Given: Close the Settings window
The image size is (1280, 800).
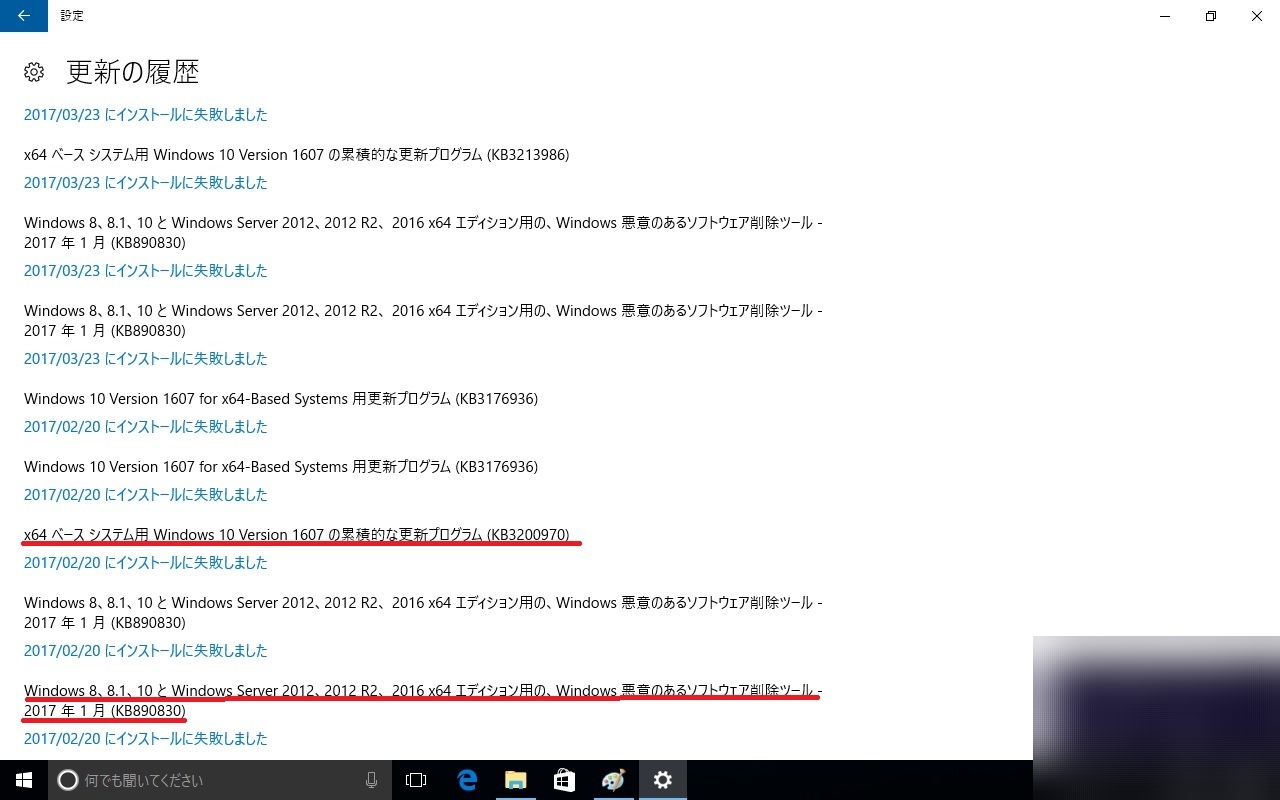Looking at the screenshot, I should pyautogui.click(x=1257, y=16).
